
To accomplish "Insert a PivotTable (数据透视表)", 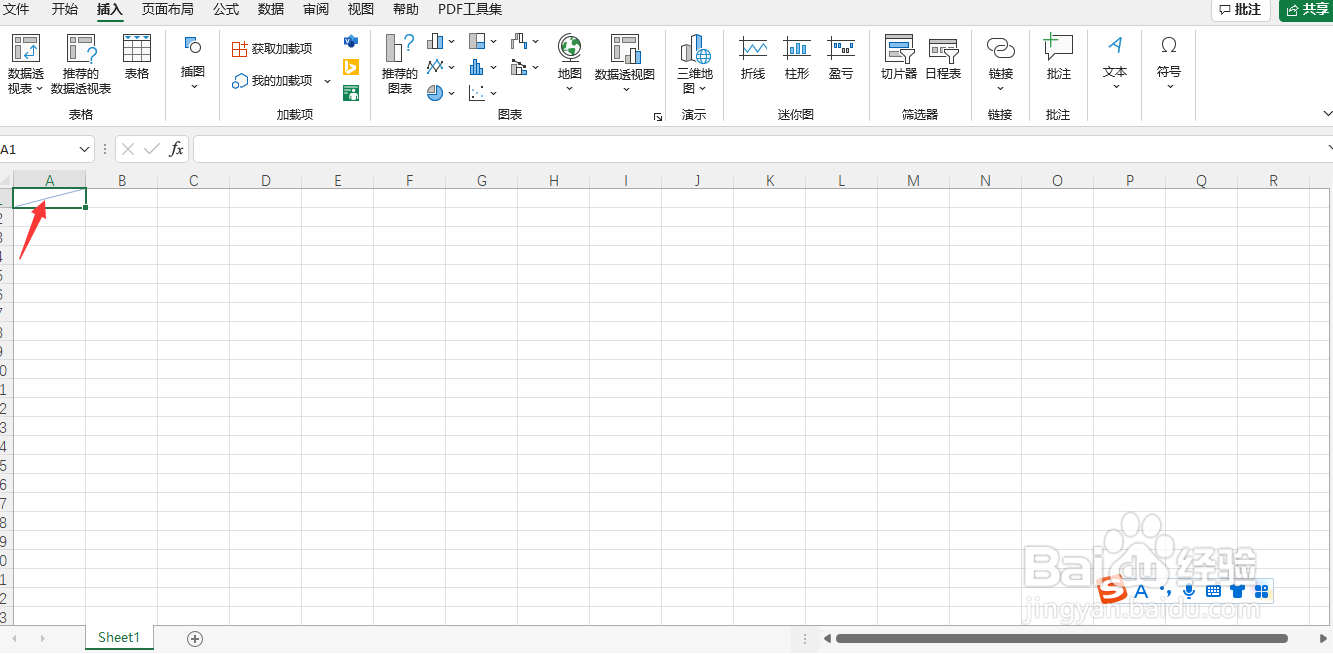I will coord(26,64).
